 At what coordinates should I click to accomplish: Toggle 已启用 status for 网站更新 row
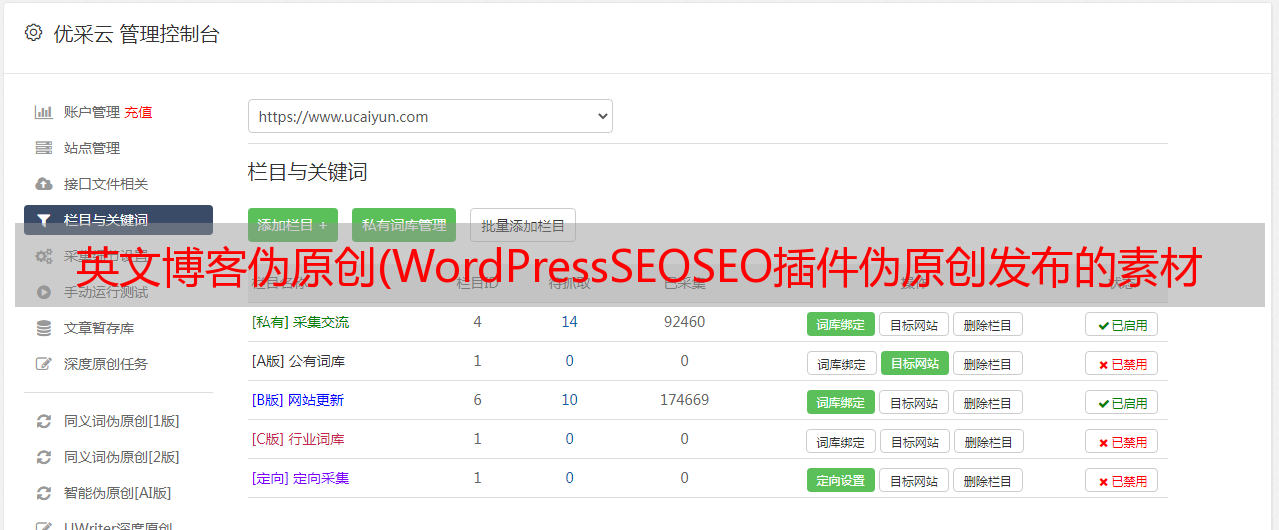coord(1121,403)
